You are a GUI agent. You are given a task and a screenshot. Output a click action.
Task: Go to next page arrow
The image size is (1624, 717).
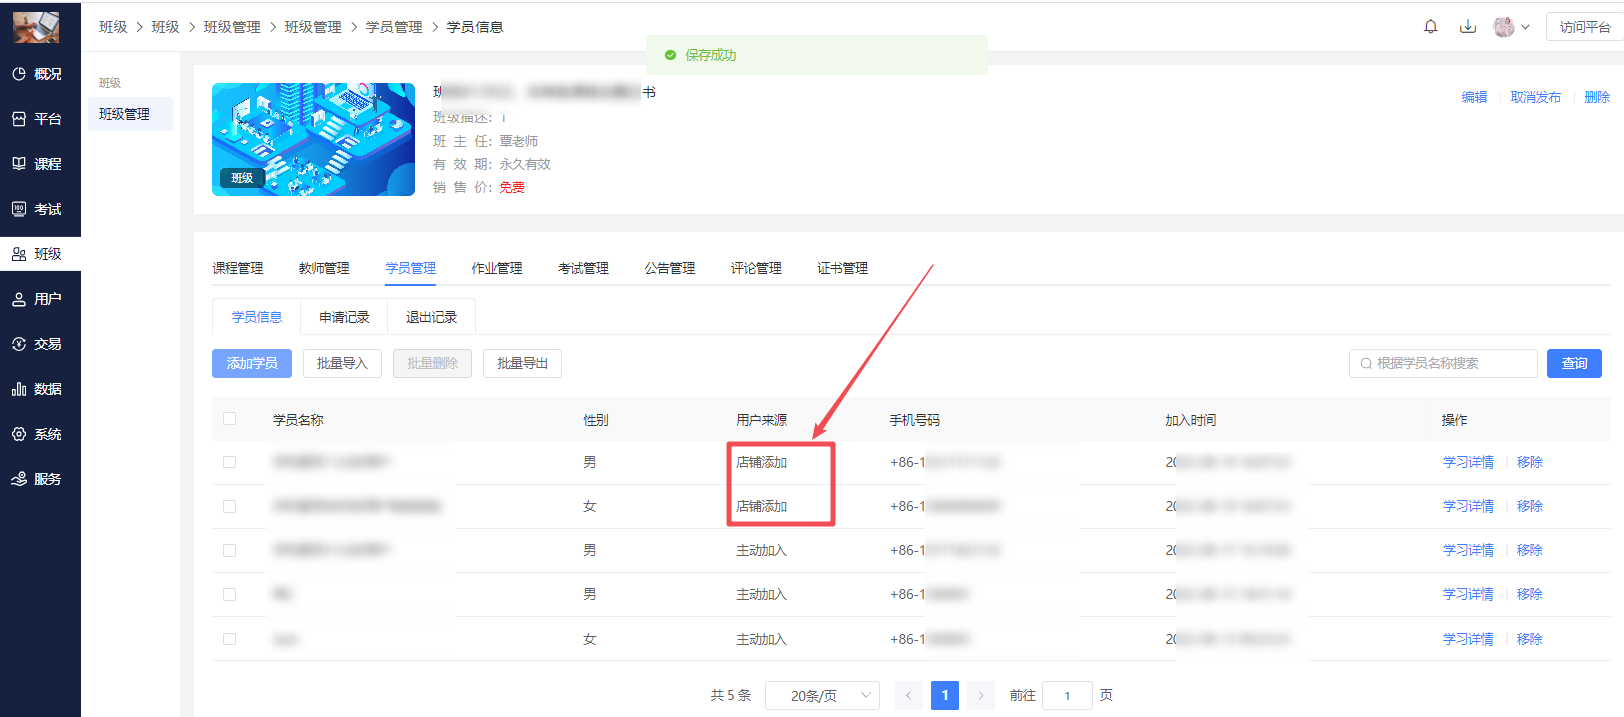(980, 696)
